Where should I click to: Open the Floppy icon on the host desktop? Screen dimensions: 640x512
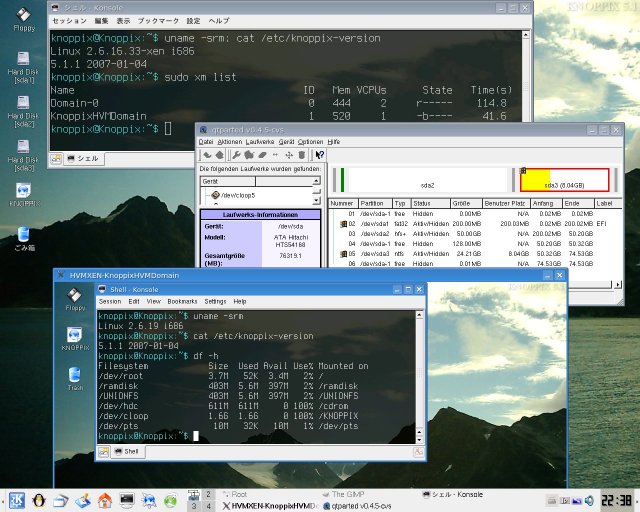point(24,19)
